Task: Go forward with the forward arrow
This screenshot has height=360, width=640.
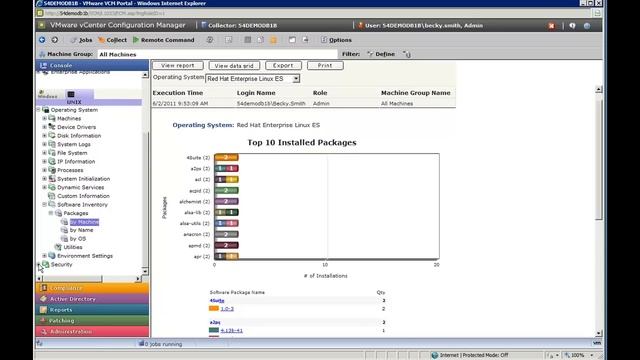Action: [x=55, y=40]
